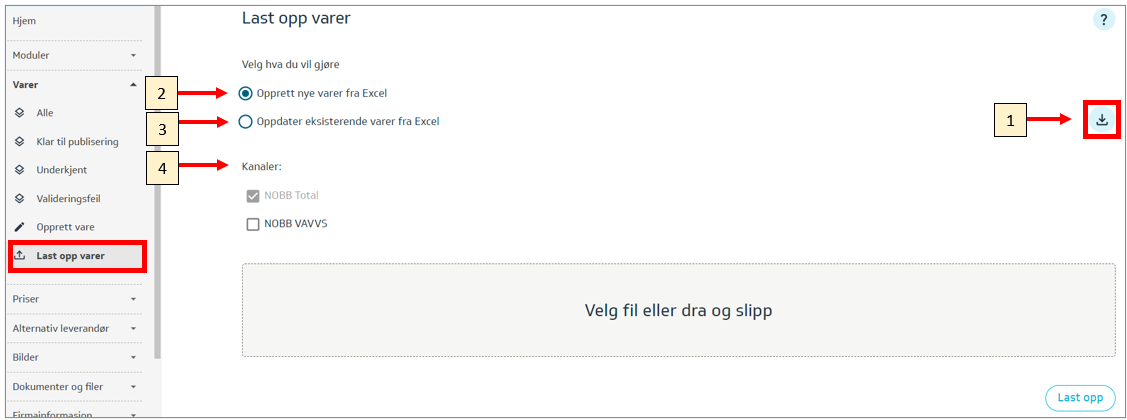The image size is (1127, 420).
Task: Select Oppdater eksisterende varer fra Excel
Action: [246, 122]
